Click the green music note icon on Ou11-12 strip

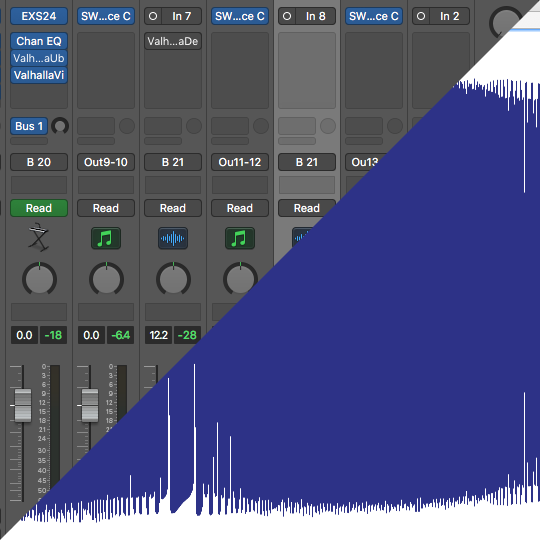[240, 238]
